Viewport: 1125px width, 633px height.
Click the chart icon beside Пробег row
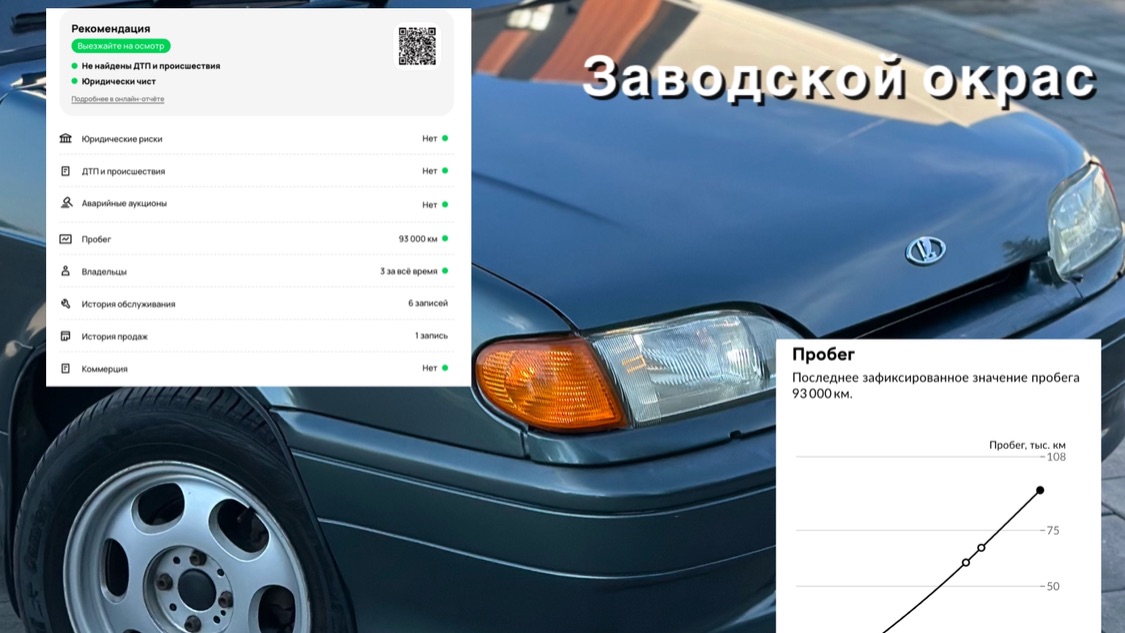[x=65, y=239]
